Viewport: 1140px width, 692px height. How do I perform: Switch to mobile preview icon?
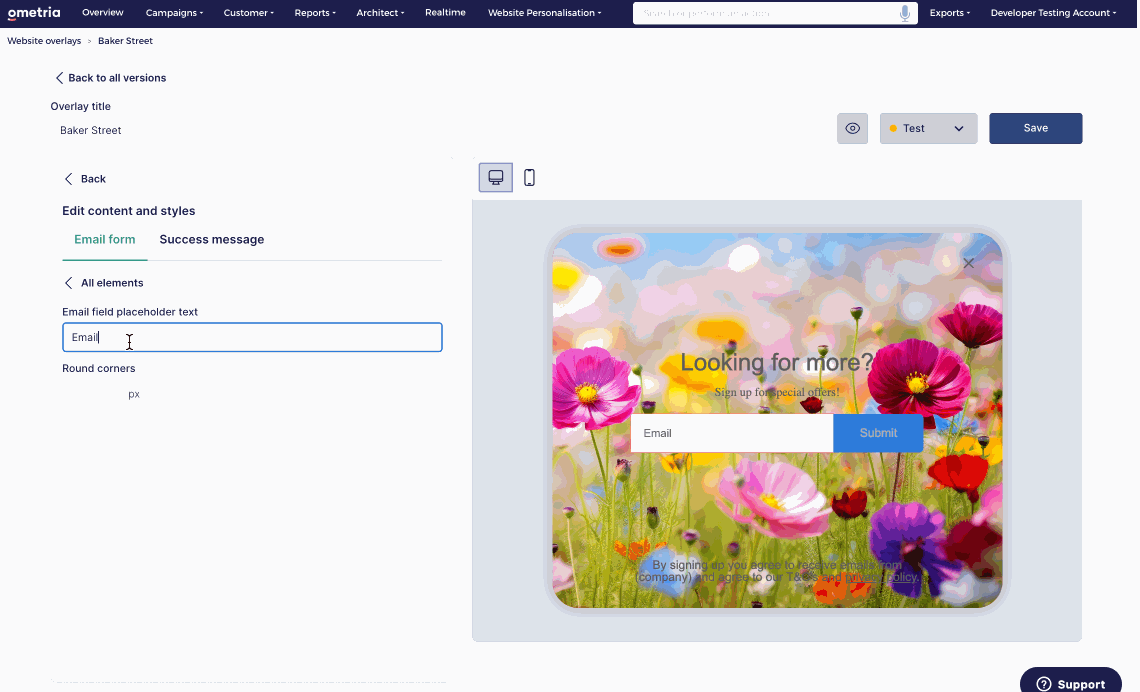(x=529, y=177)
